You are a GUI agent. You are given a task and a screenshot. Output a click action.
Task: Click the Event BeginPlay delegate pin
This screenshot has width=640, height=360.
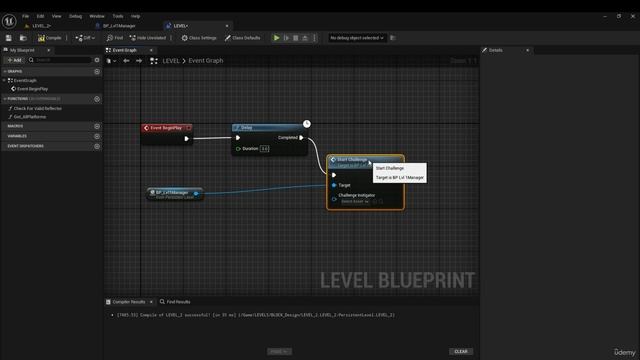pos(189,128)
